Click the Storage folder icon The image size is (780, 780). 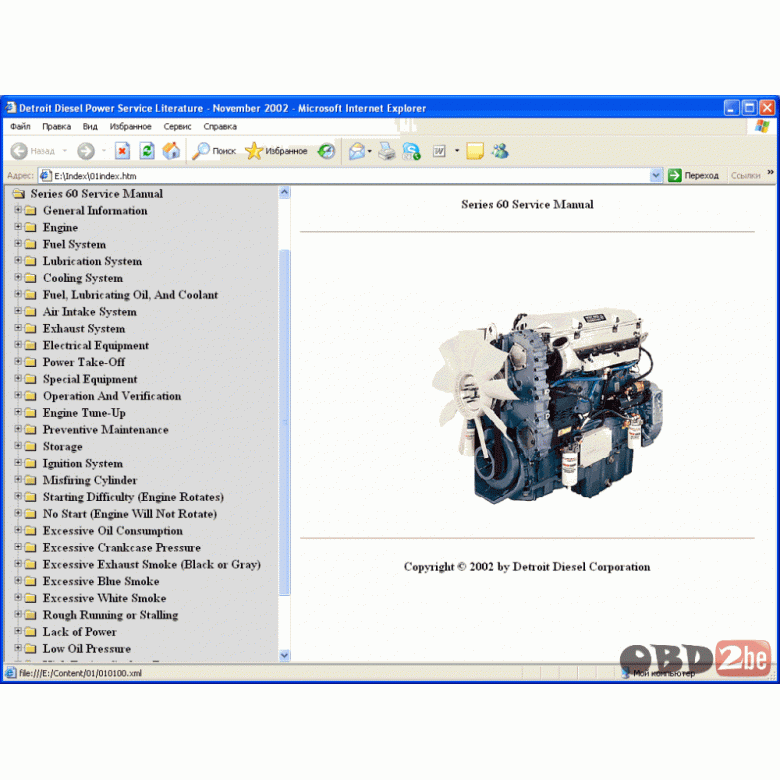31,446
